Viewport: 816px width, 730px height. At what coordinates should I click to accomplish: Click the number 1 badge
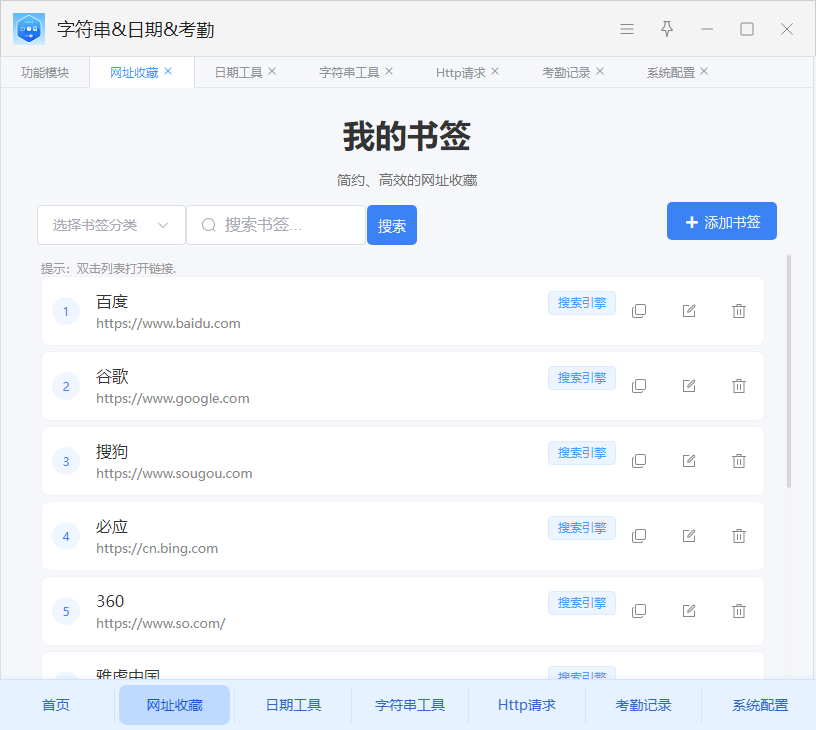(66, 311)
